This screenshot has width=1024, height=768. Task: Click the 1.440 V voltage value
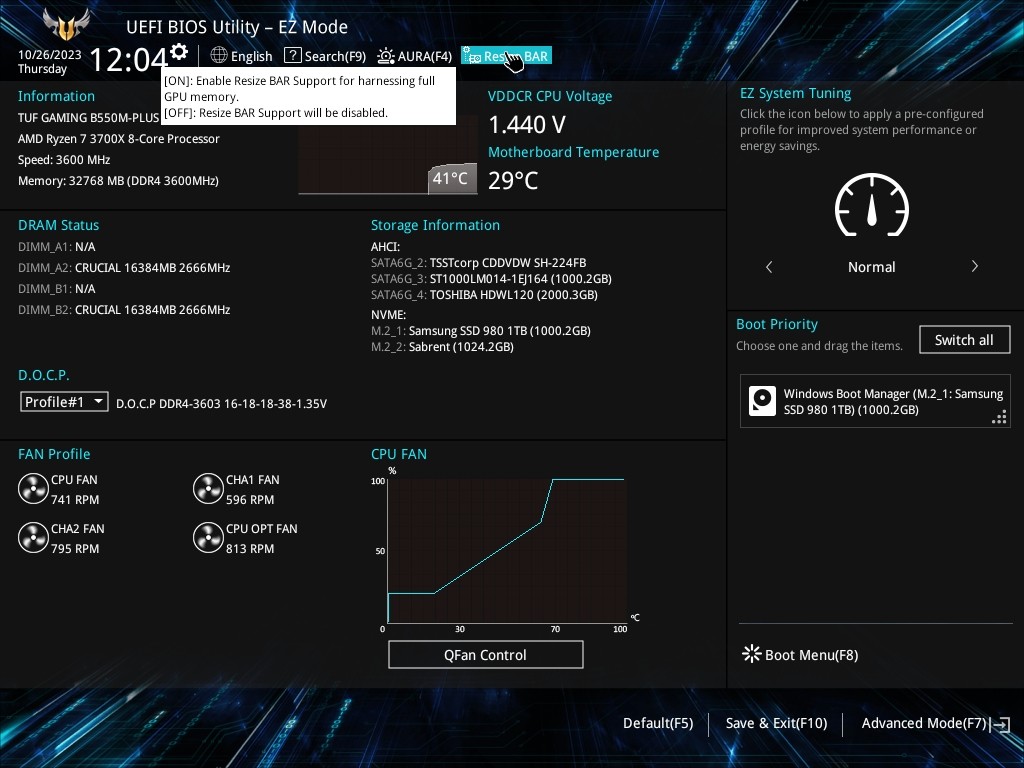(527, 124)
